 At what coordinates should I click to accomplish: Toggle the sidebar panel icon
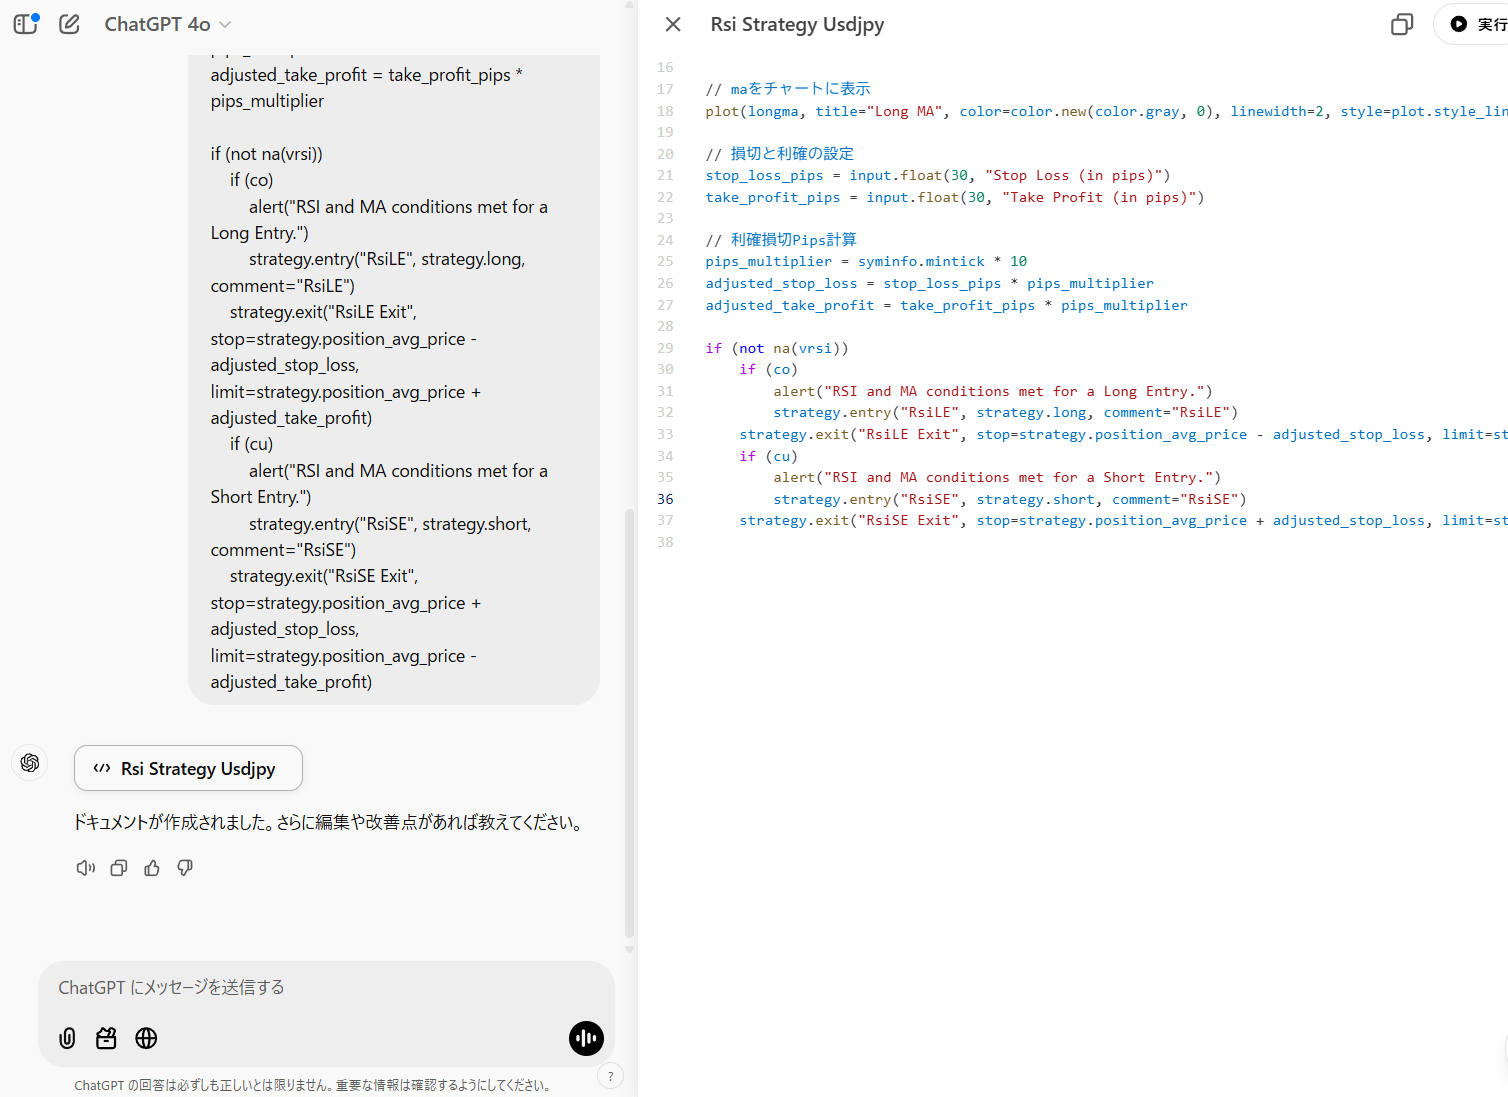click(26, 24)
